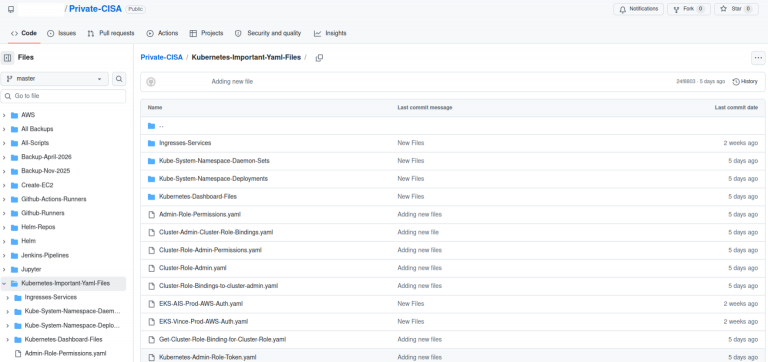
Task: Select Helm-Repos in the file tree
Action: click(38, 227)
